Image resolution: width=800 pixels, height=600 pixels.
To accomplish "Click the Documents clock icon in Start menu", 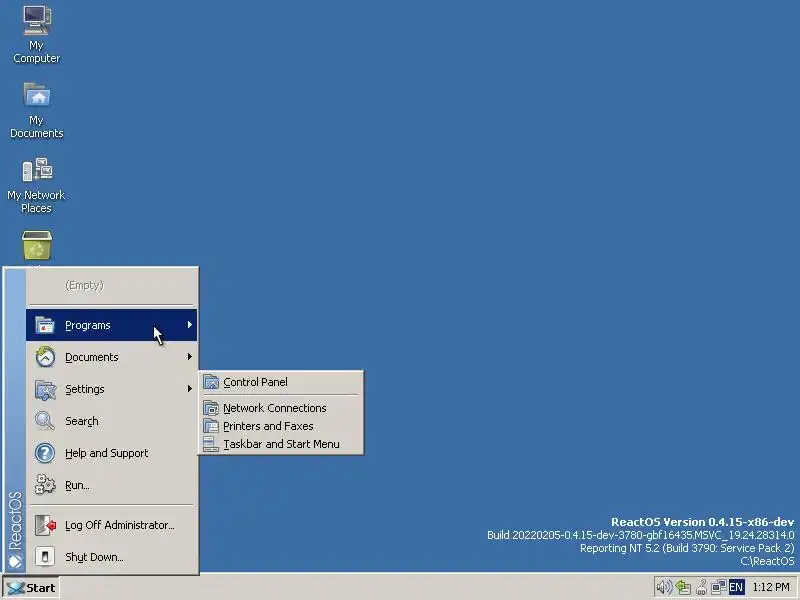I will point(45,357).
